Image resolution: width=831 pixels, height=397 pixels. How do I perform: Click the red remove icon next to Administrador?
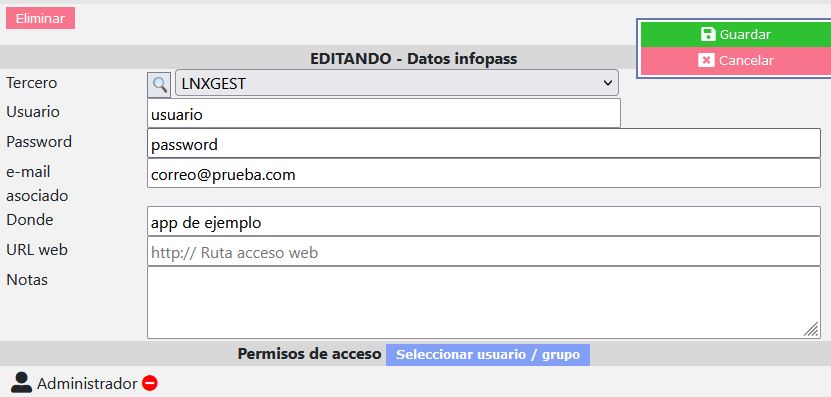(x=150, y=383)
